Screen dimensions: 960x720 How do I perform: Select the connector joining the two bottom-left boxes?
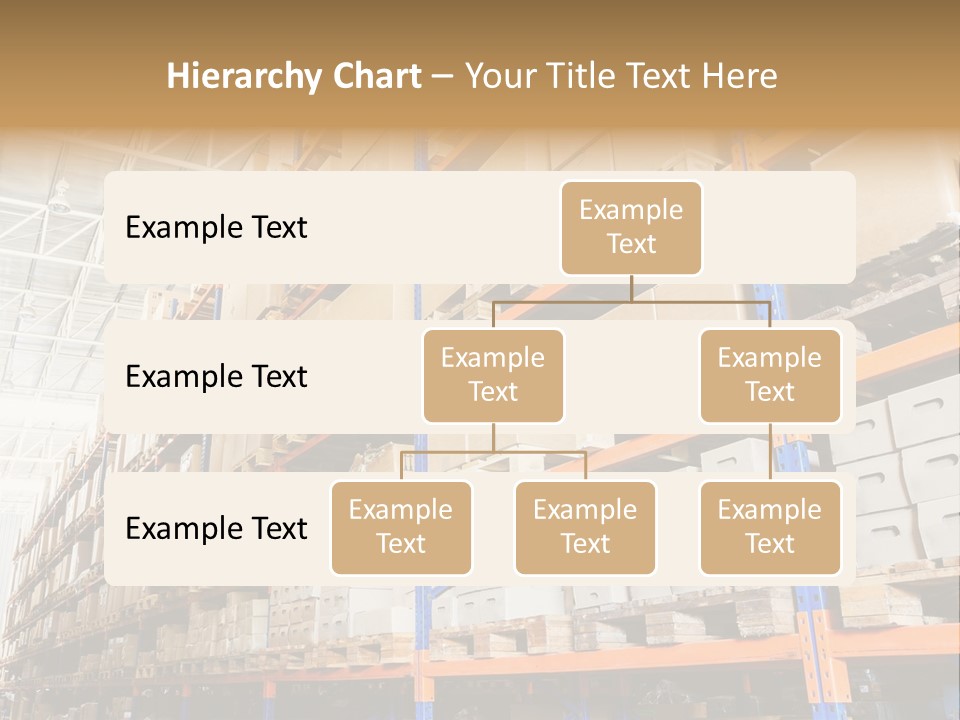tap(493, 452)
